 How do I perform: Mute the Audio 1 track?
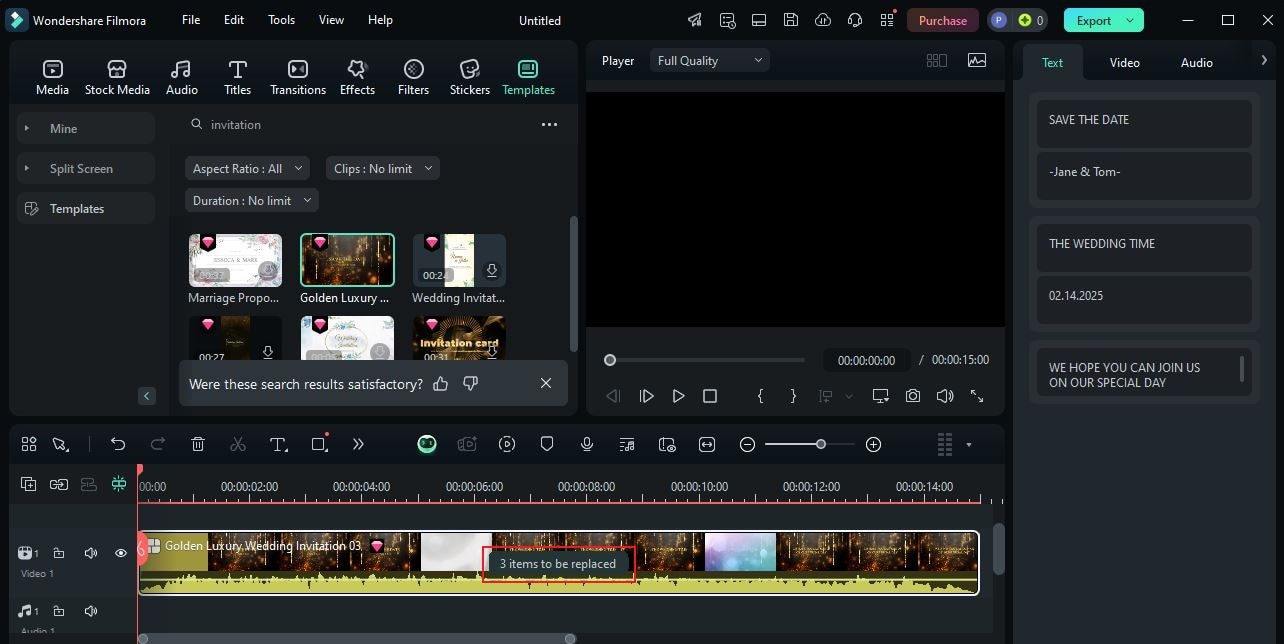[91, 611]
